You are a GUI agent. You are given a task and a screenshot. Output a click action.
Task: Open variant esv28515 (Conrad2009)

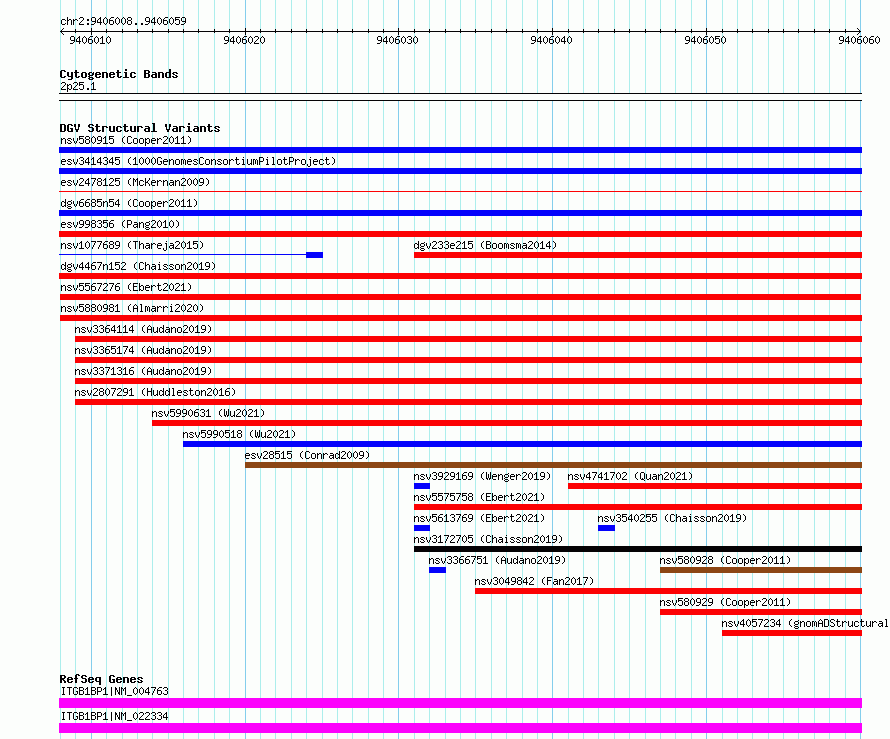307,455
